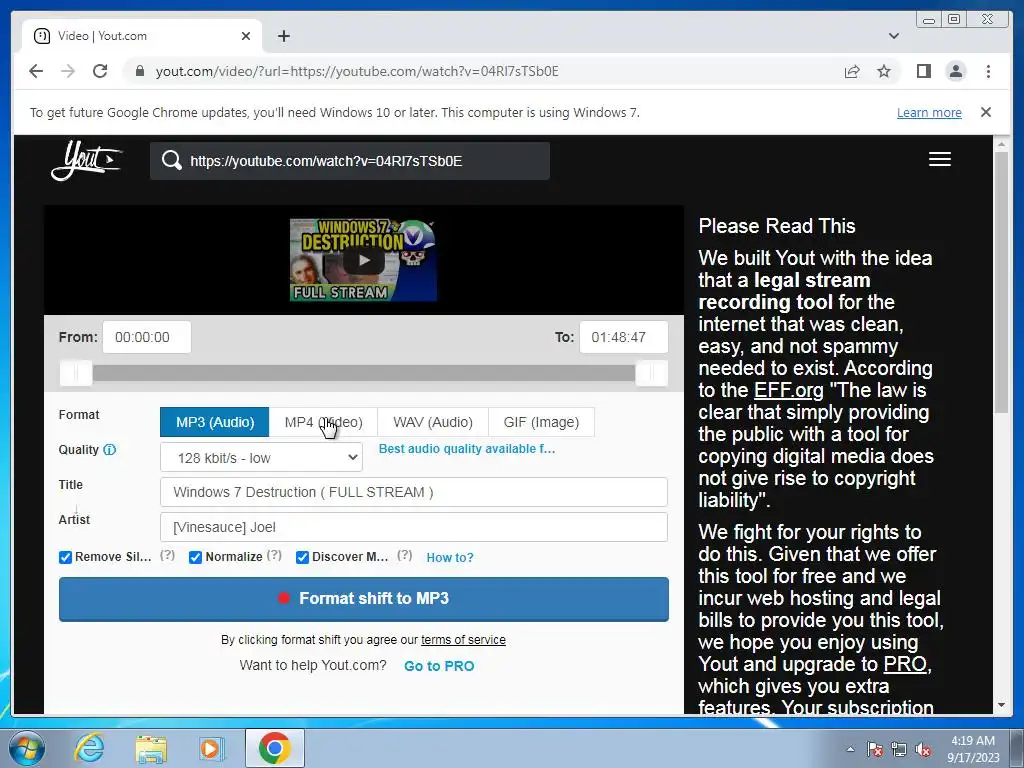Bookmark this page with the star
Image resolution: width=1024 pixels, height=768 pixels.
click(x=884, y=71)
